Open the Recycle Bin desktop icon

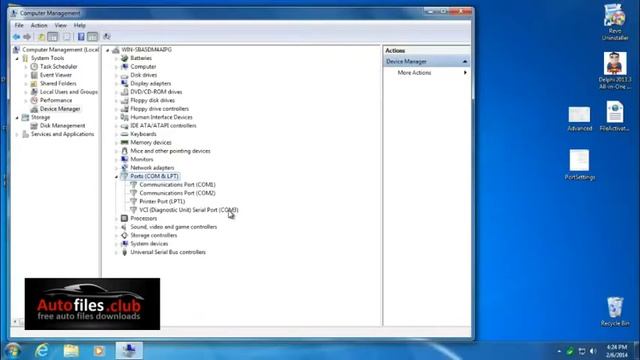click(x=615, y=312)
